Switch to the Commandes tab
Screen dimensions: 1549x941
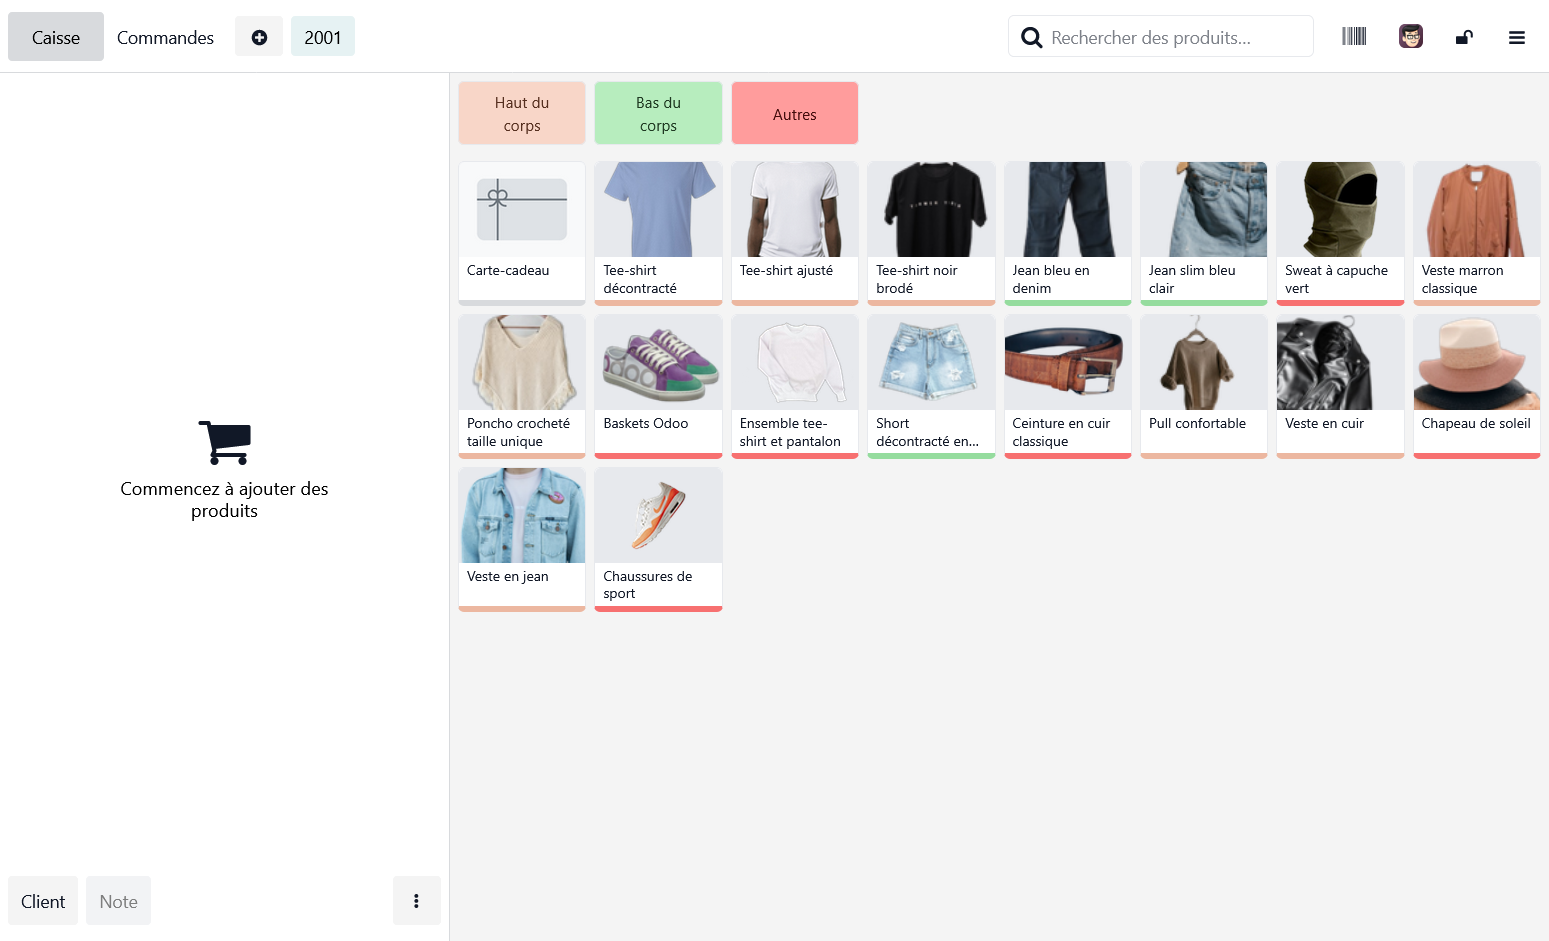coord(165,37)
